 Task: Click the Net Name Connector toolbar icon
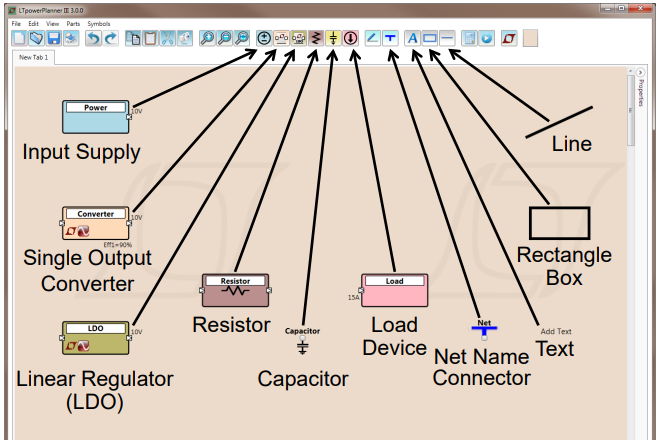pyautogui.click(x=390, y=38)
